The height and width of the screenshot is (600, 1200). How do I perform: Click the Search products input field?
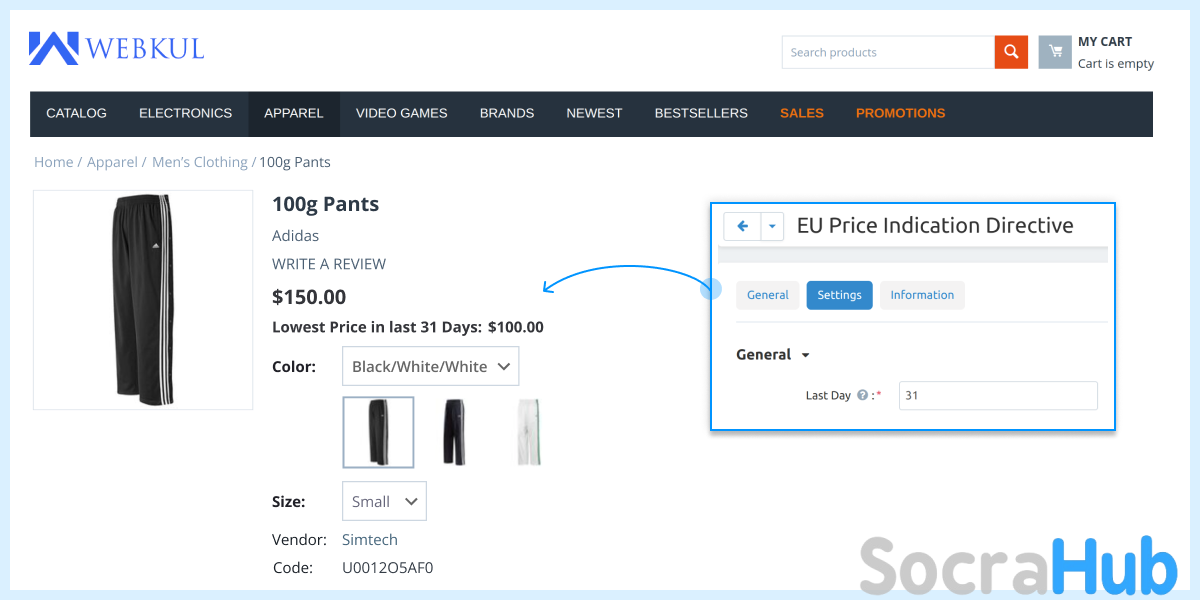pos(888,52)
